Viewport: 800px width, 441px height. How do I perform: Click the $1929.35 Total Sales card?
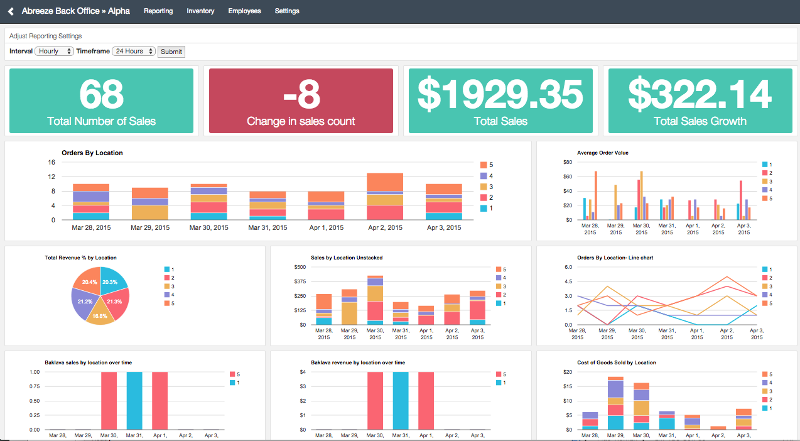[x=500, y=101]
